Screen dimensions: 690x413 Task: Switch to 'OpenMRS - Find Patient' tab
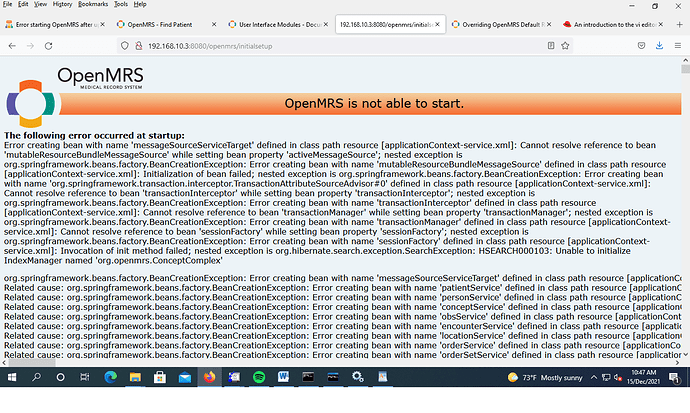[x=166, y=25]
